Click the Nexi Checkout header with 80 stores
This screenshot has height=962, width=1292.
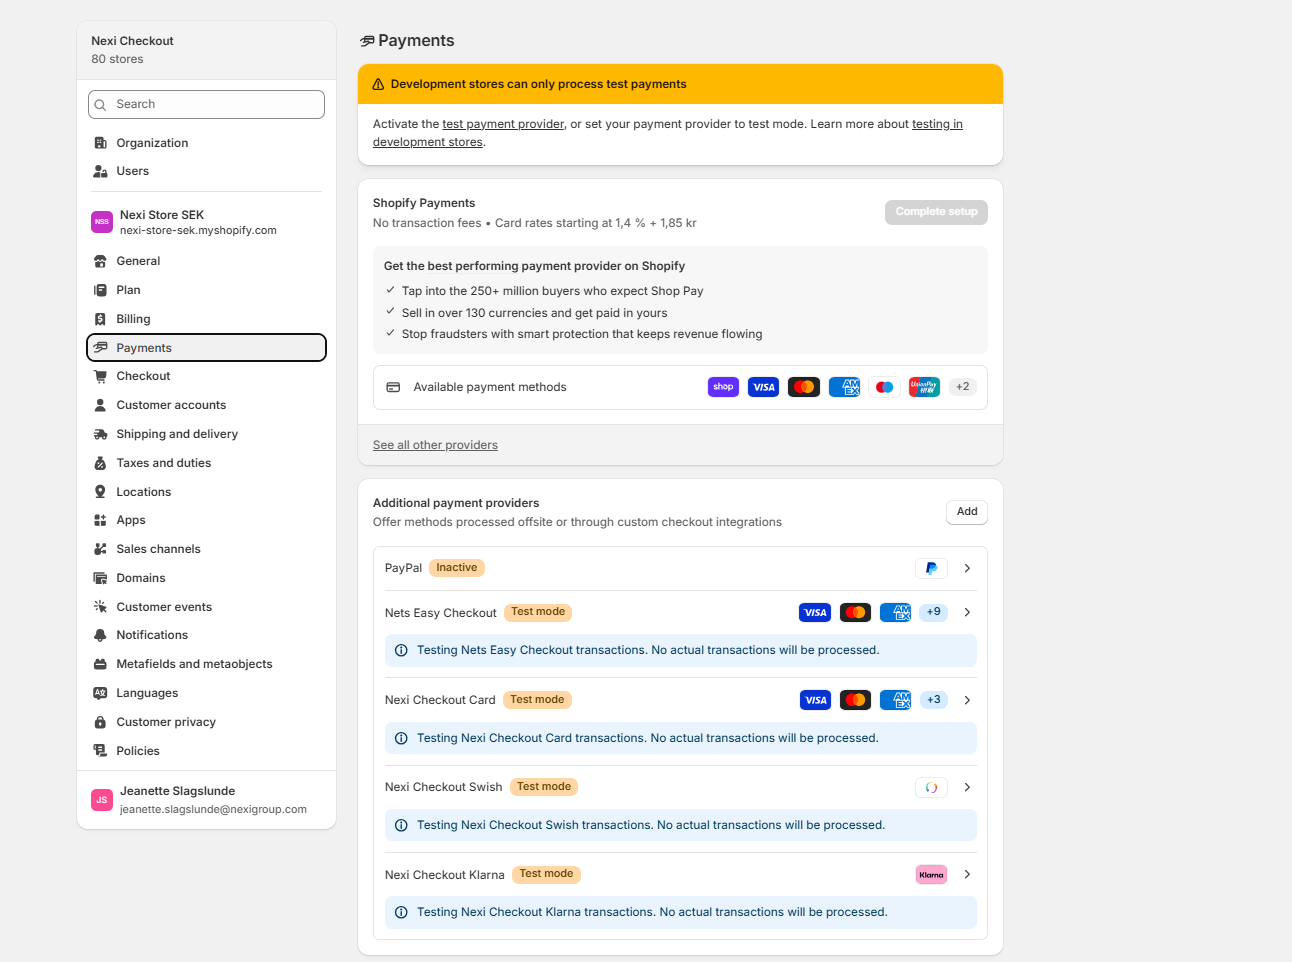206,50
